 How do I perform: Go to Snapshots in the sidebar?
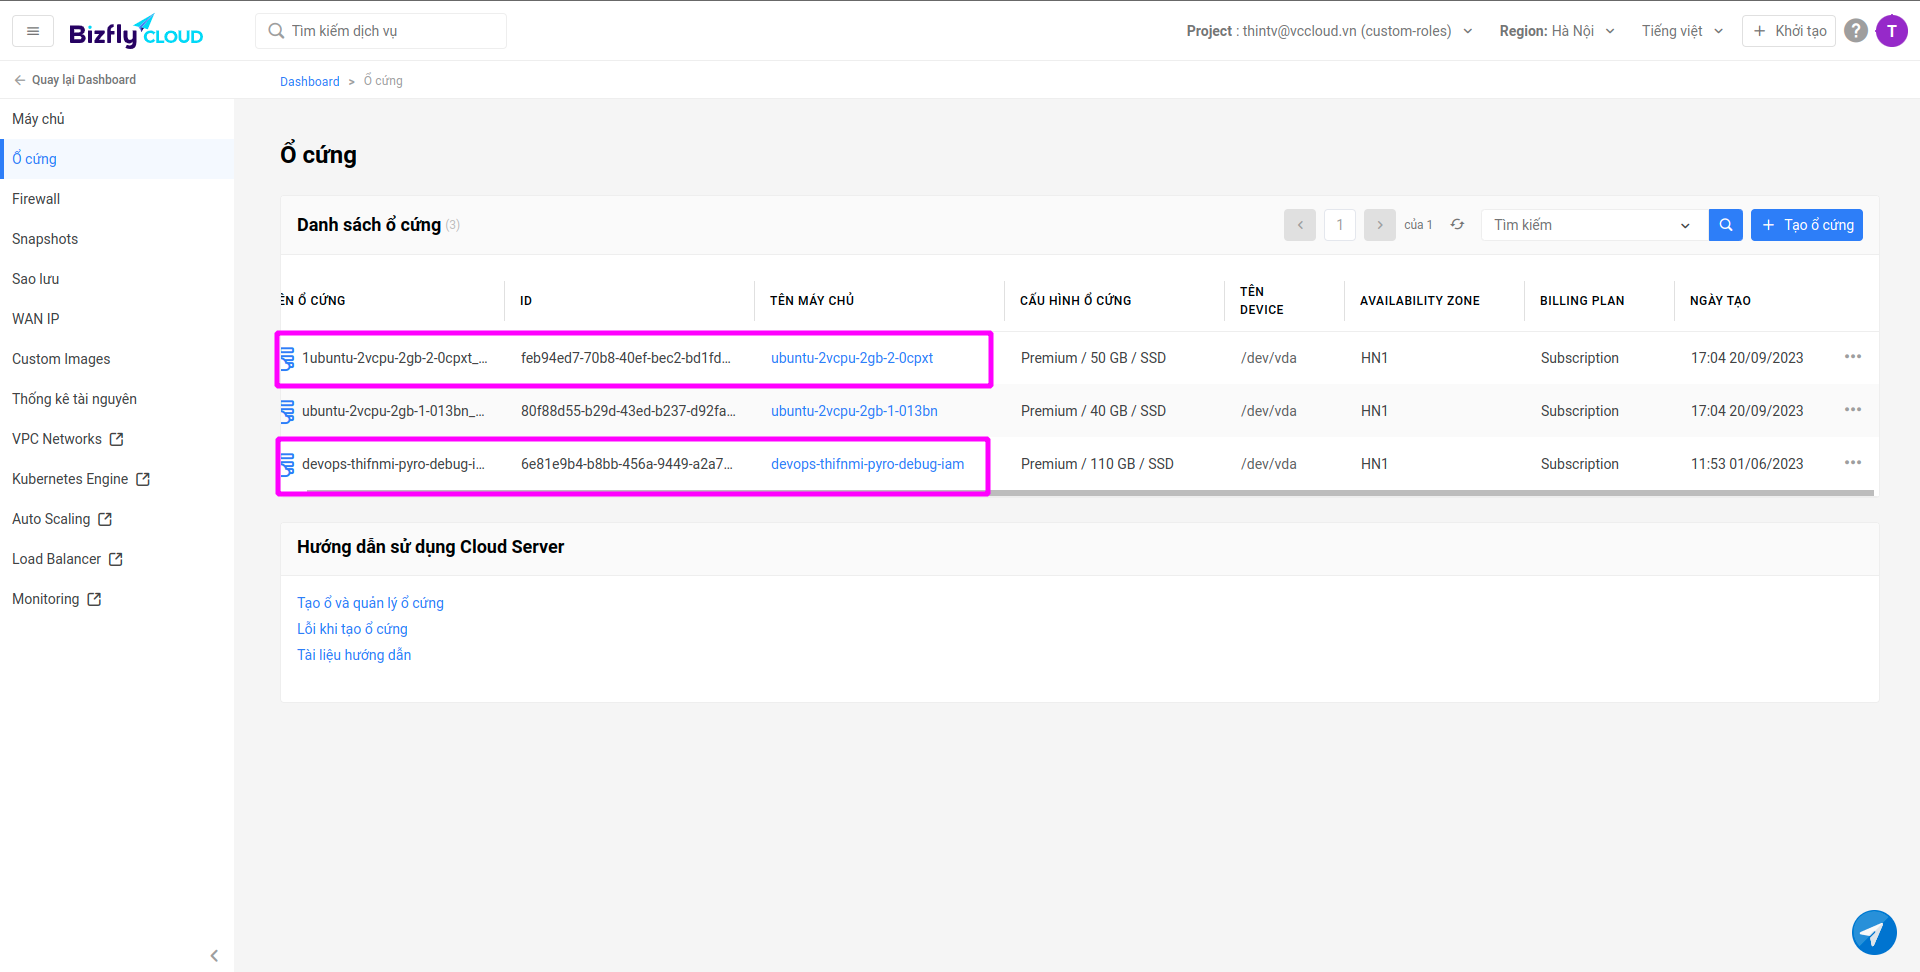coord(45,239)
